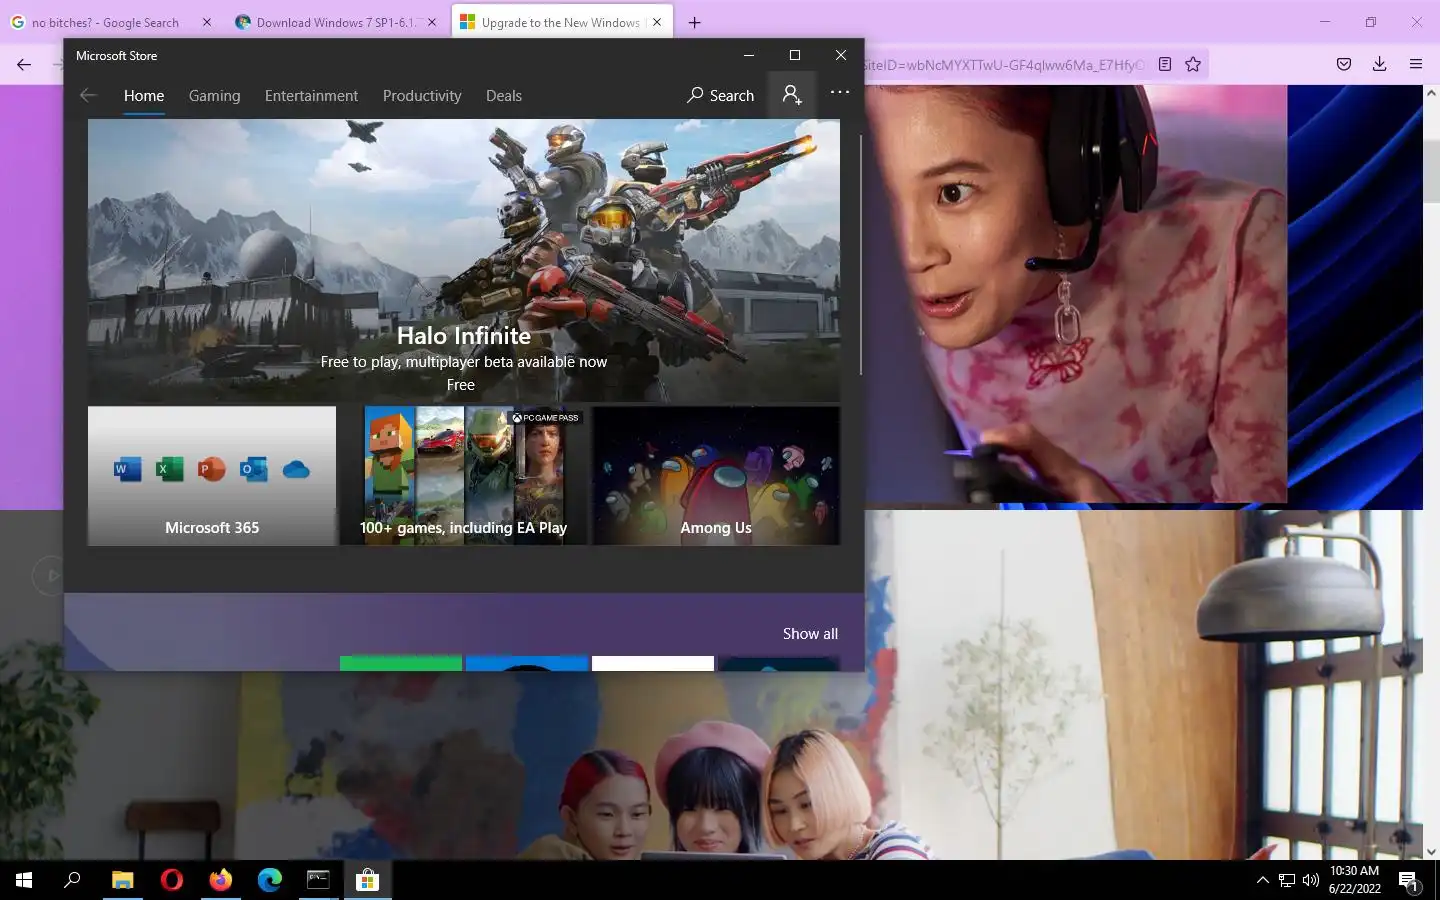
Task: Switch to the Productivity tab in Store
Action: coord(422,96)
